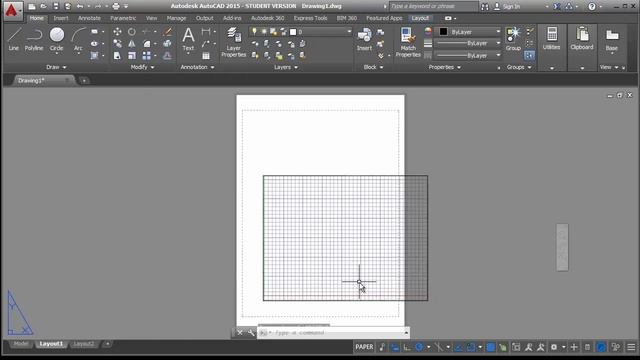Choose the Mirror tool
The width and height of the screenshot is (640, 360).
tap(132, 44)
